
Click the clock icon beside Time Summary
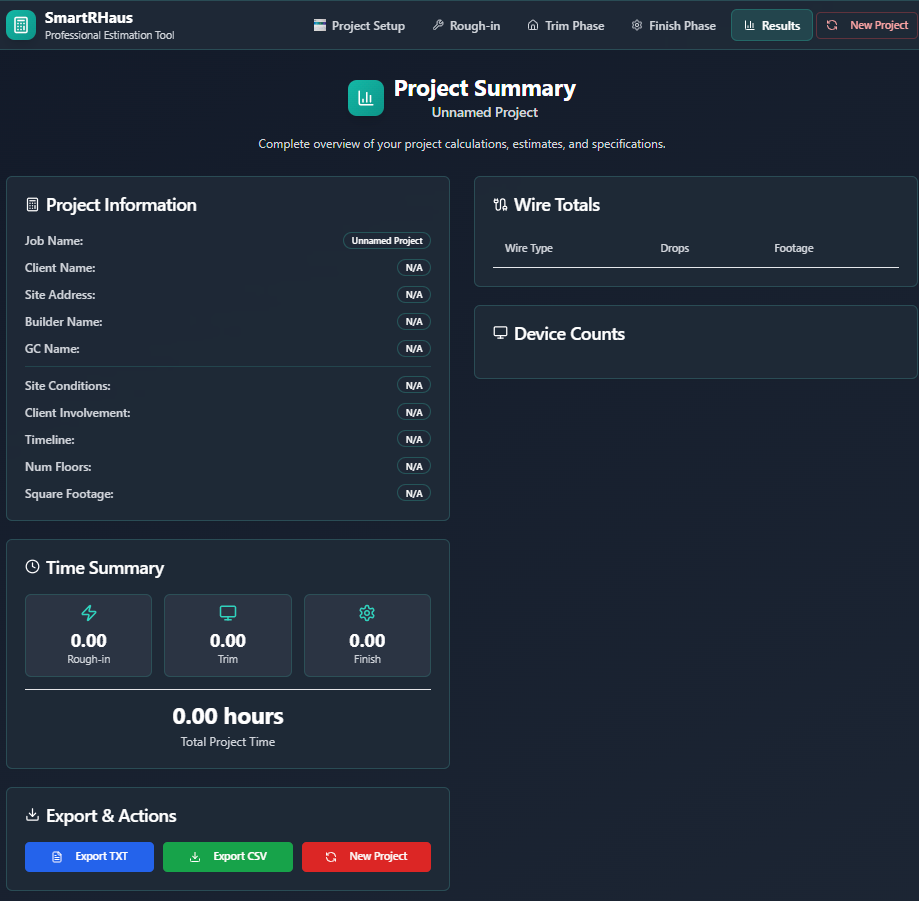pyautogui.click(x=33, y=567)
